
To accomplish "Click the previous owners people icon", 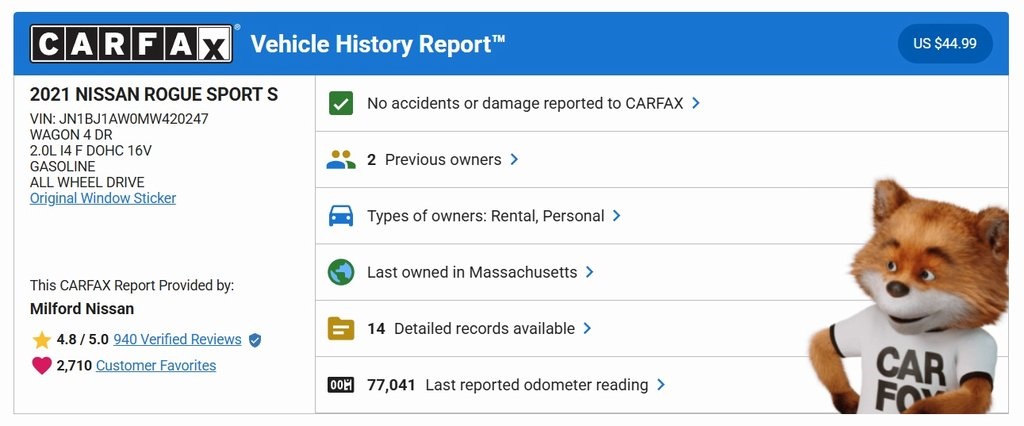I will (341, 159).
